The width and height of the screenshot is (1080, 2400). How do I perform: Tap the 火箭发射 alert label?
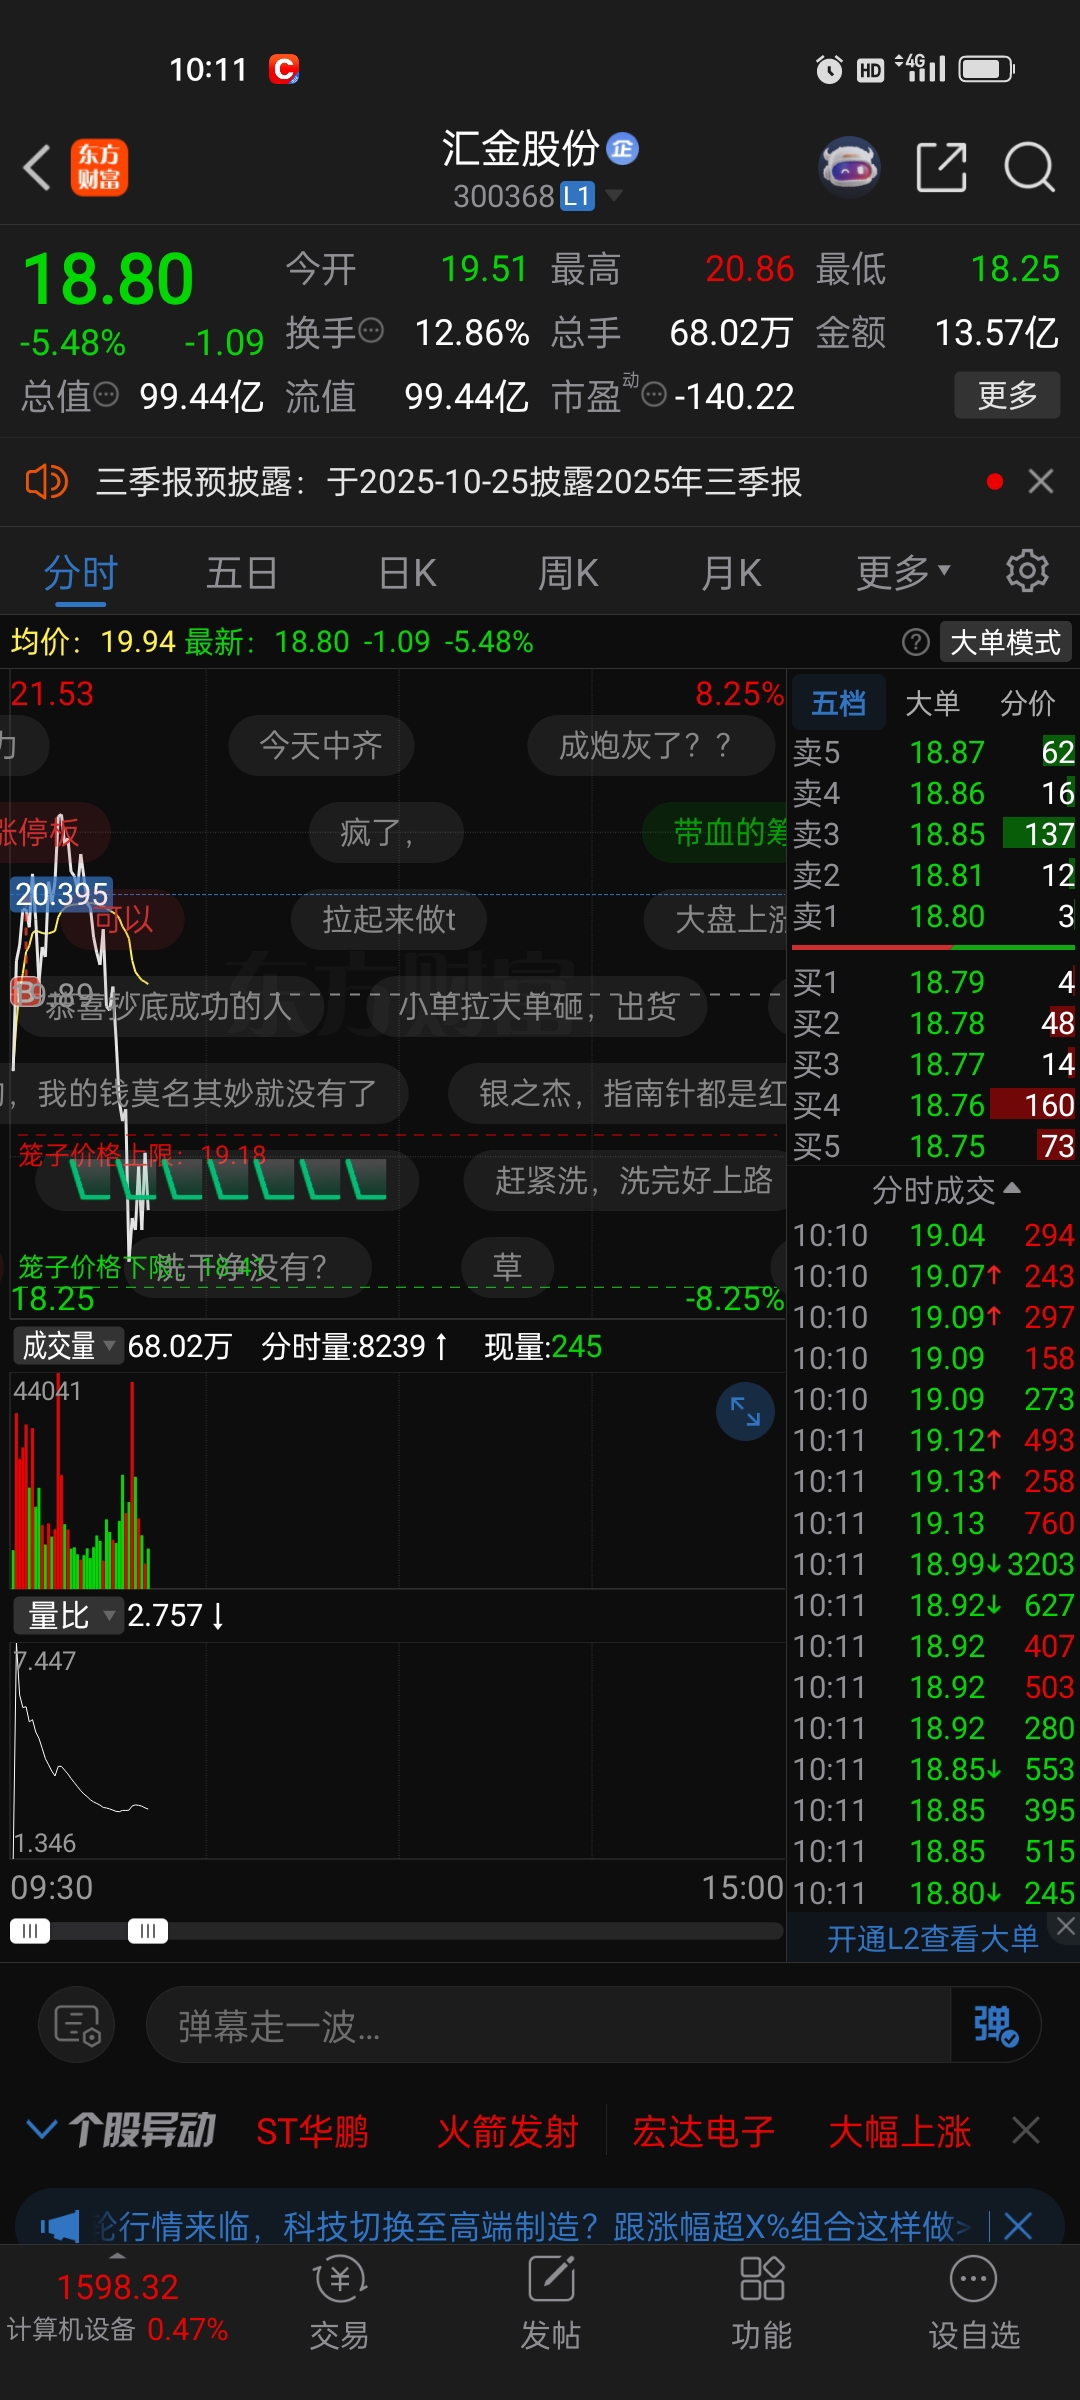click(507, 2131)
